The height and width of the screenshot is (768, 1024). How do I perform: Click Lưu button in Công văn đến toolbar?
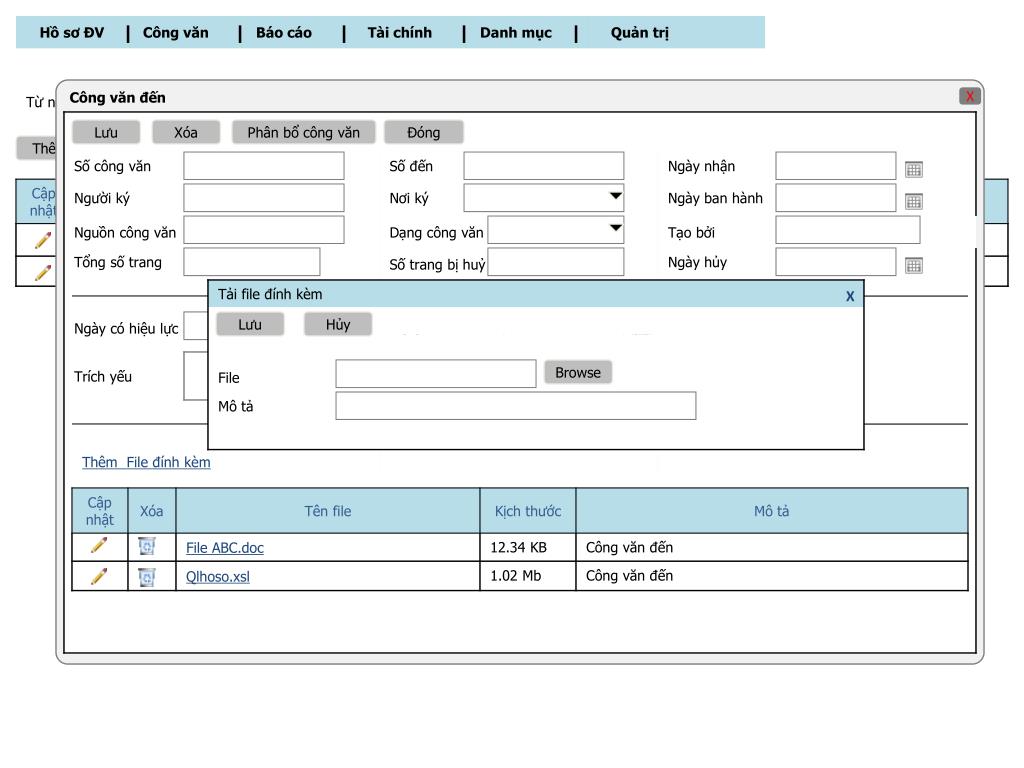click(x=106, y=133)
